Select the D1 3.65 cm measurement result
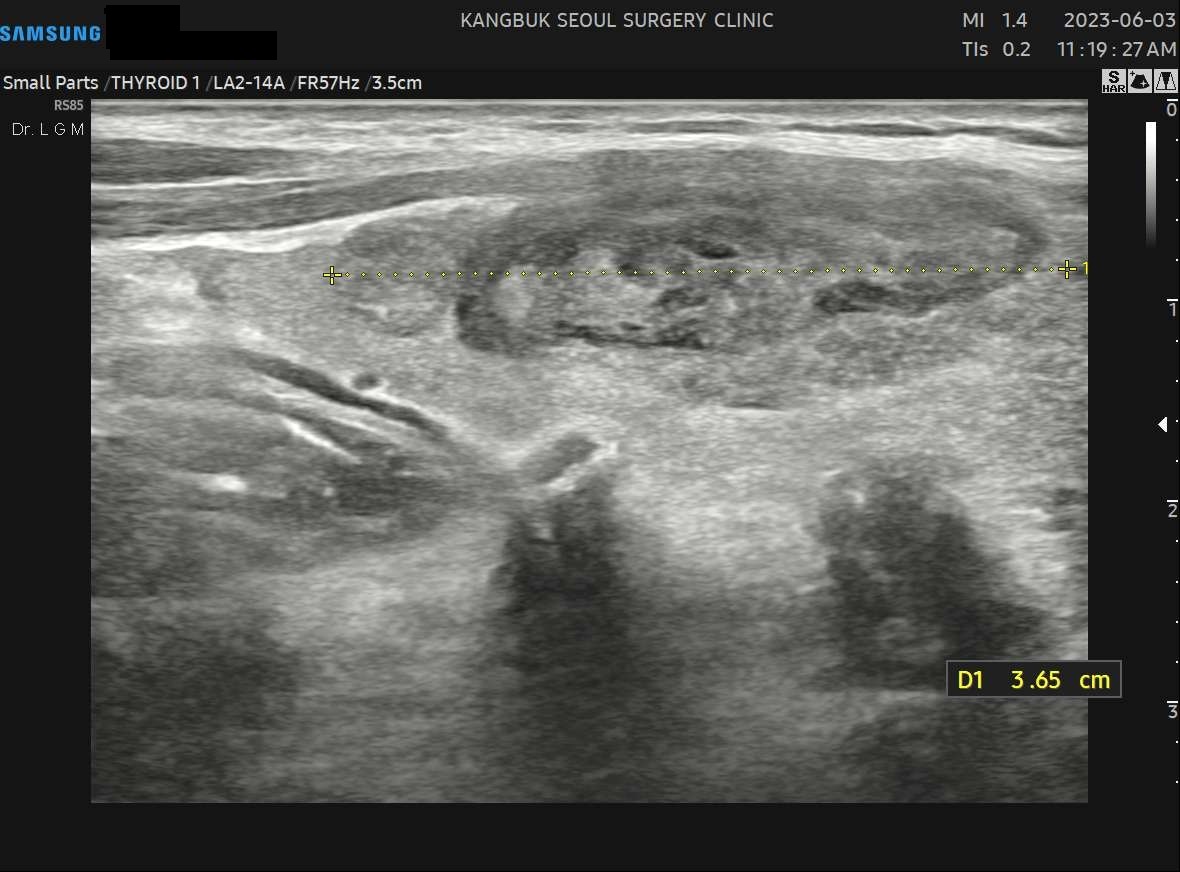1180x872 pixels. tap(1033, 680)
